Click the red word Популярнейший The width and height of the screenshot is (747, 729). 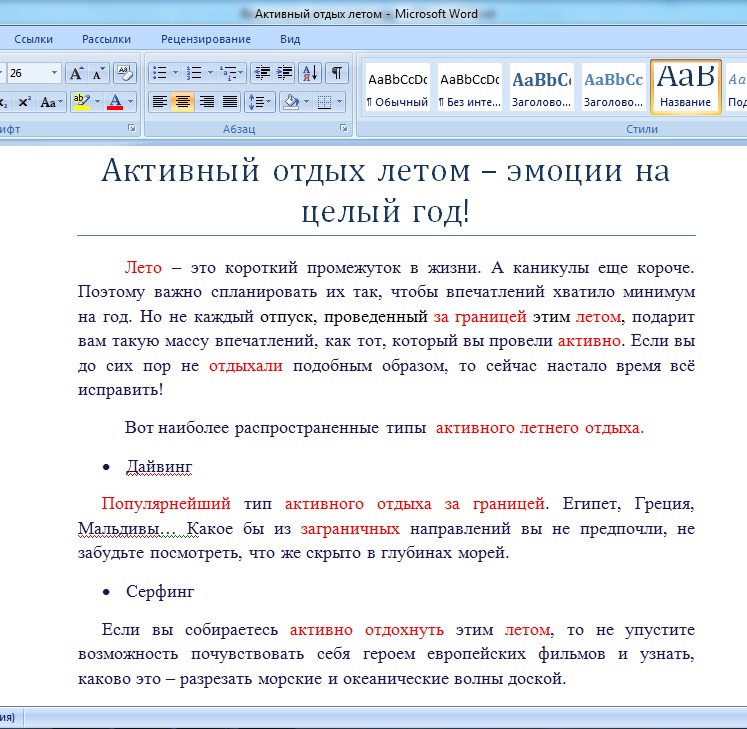[166, 503]
